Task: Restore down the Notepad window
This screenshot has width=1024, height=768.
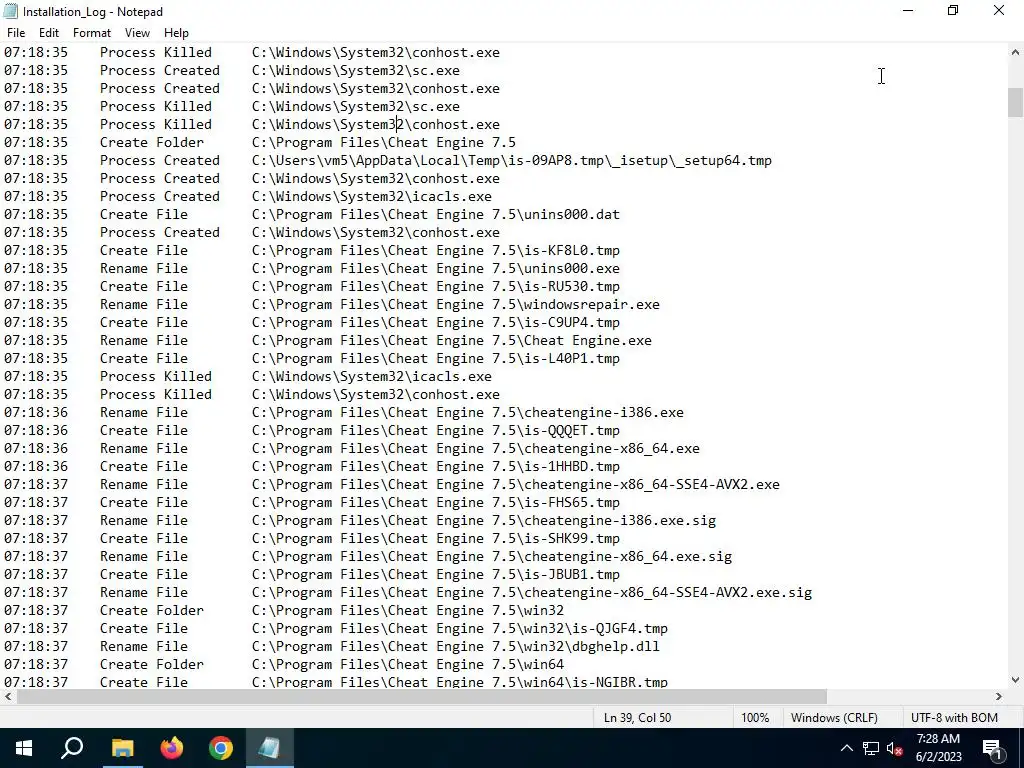Action: (x=953, y=11)
